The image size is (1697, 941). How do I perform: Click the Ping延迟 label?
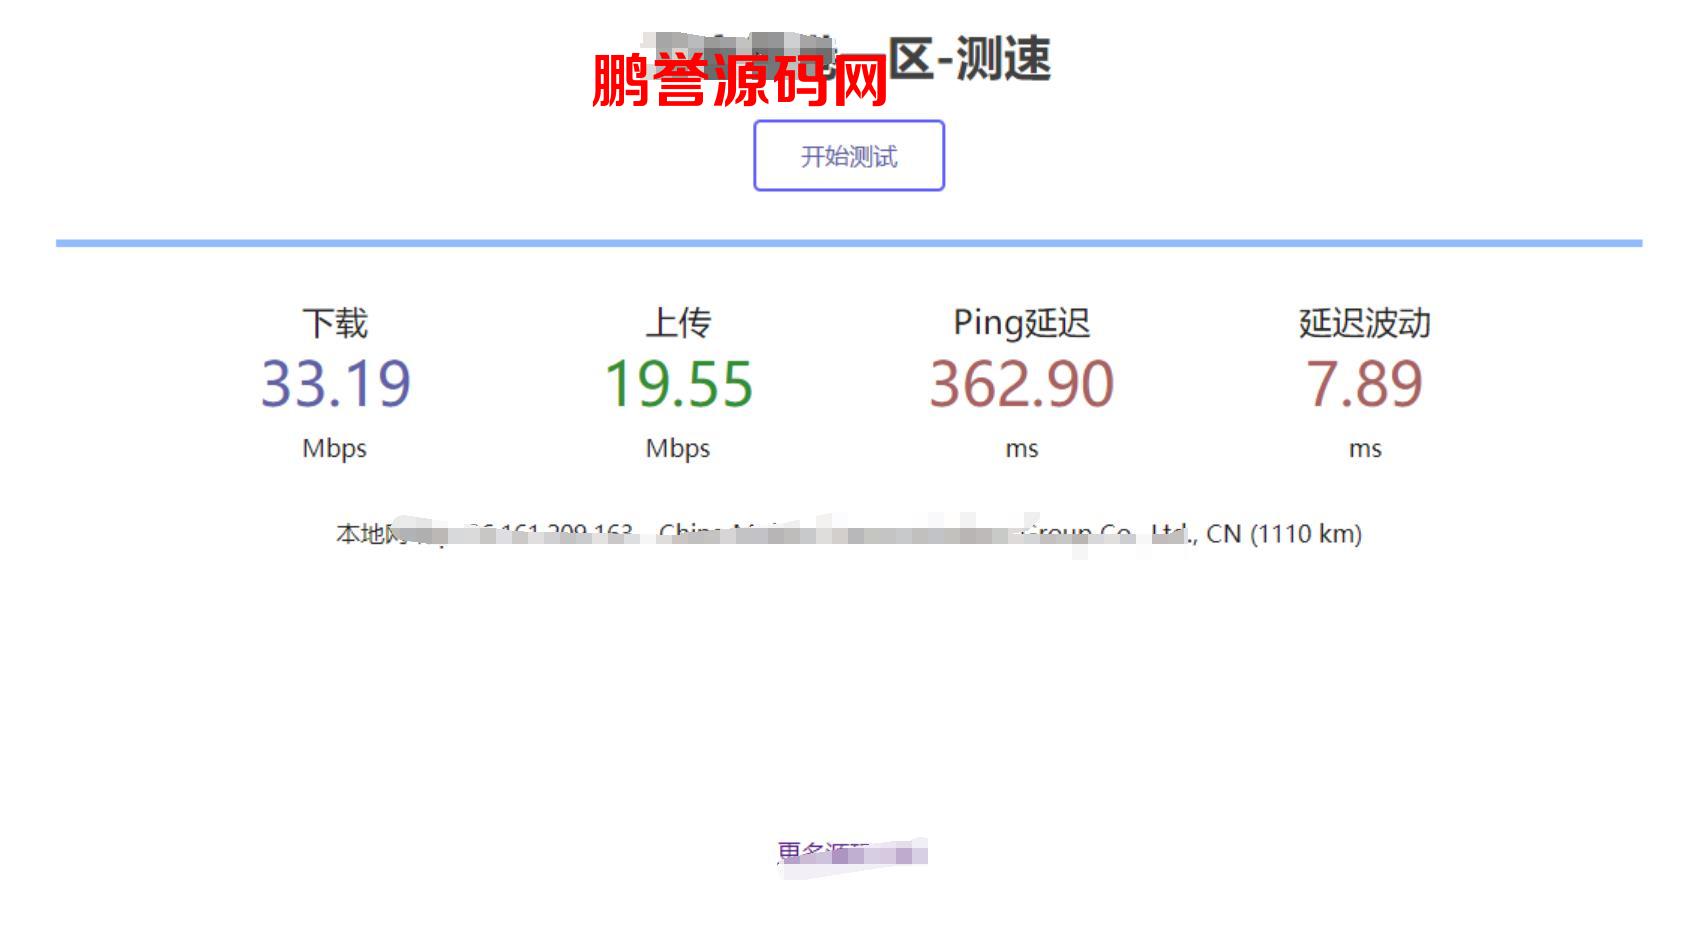click(x=1021, y=323)
